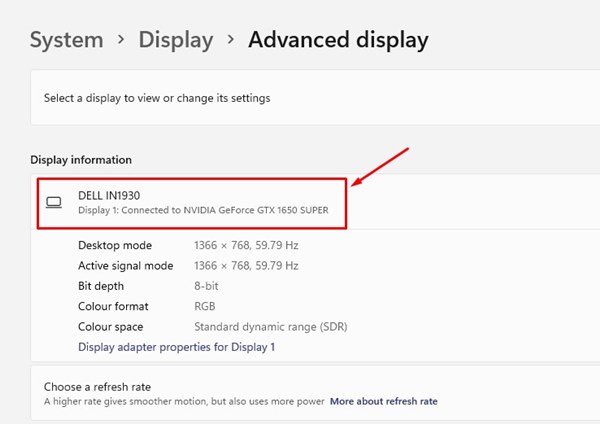Click the monitor icon beside DELL IN1930
Viewport: 600px width, 424px height.
coord(54,202)
